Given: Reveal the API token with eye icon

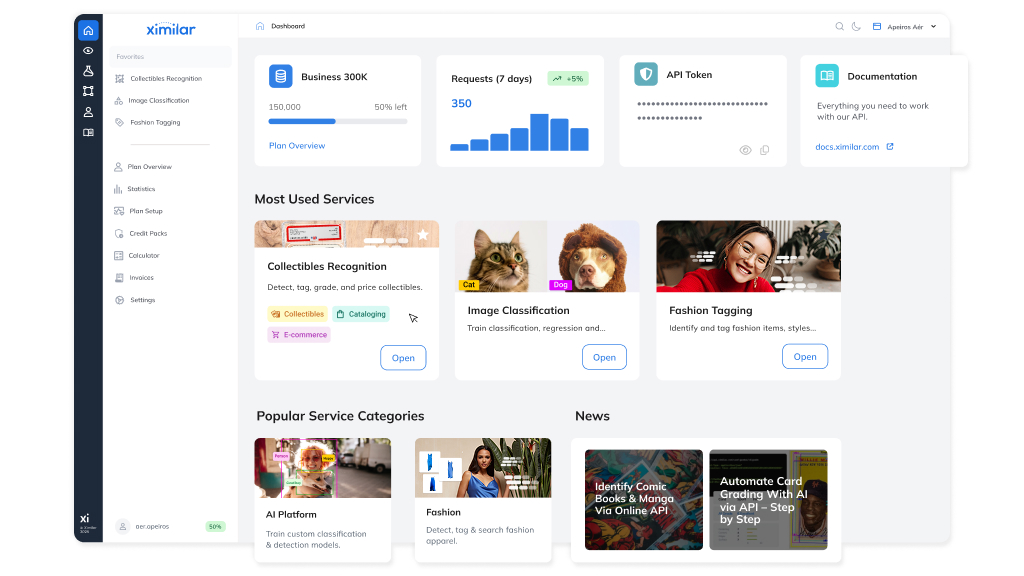Looking at the screenshot, I should click(x=745, y=150).
